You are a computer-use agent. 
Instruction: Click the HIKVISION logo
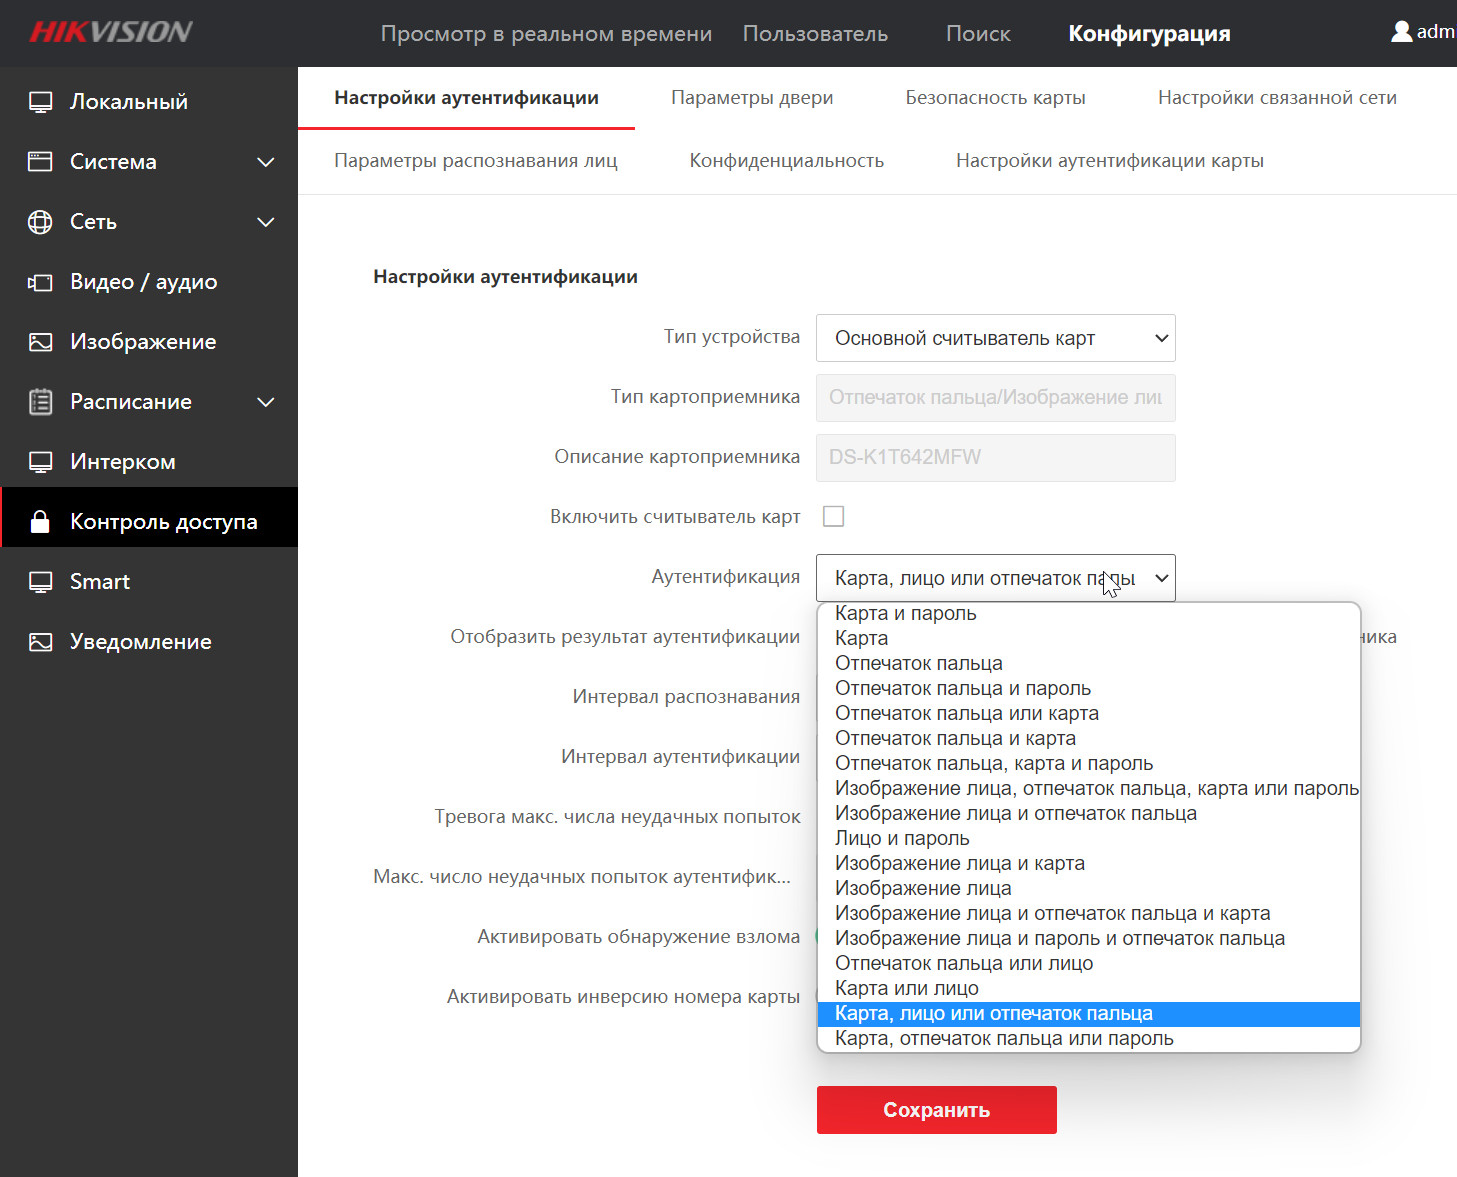[111, 32]
